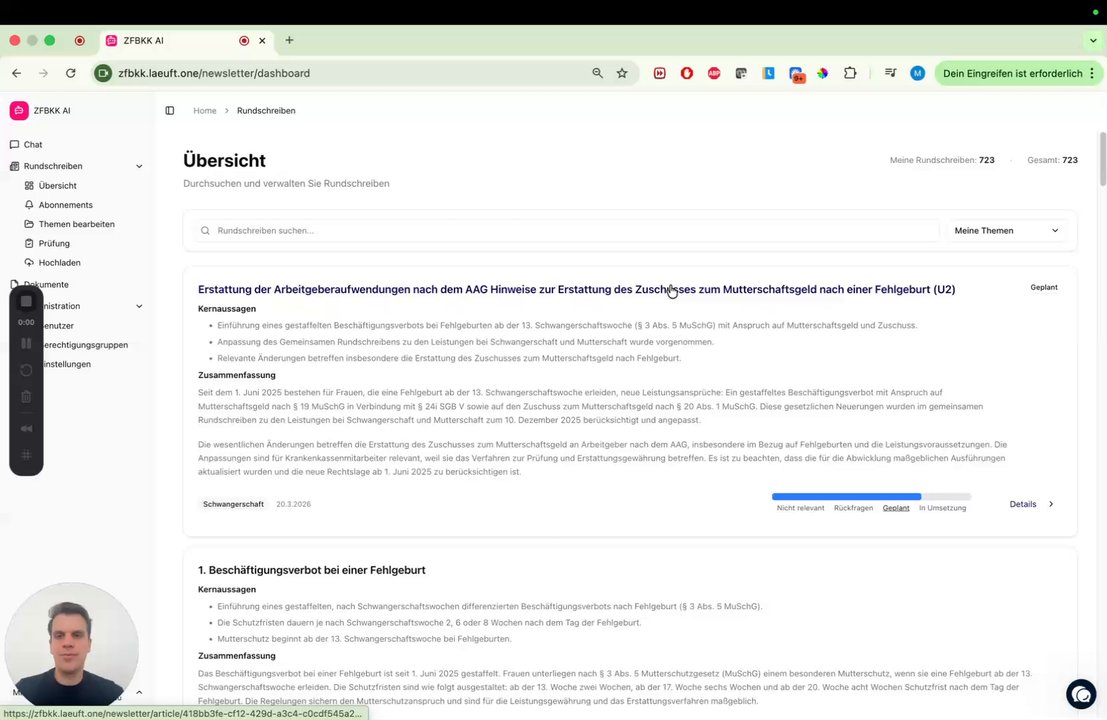Close the ZFBKK AI tab
The width and height of the screenshot is (1107, 720).
click(262, 41)
